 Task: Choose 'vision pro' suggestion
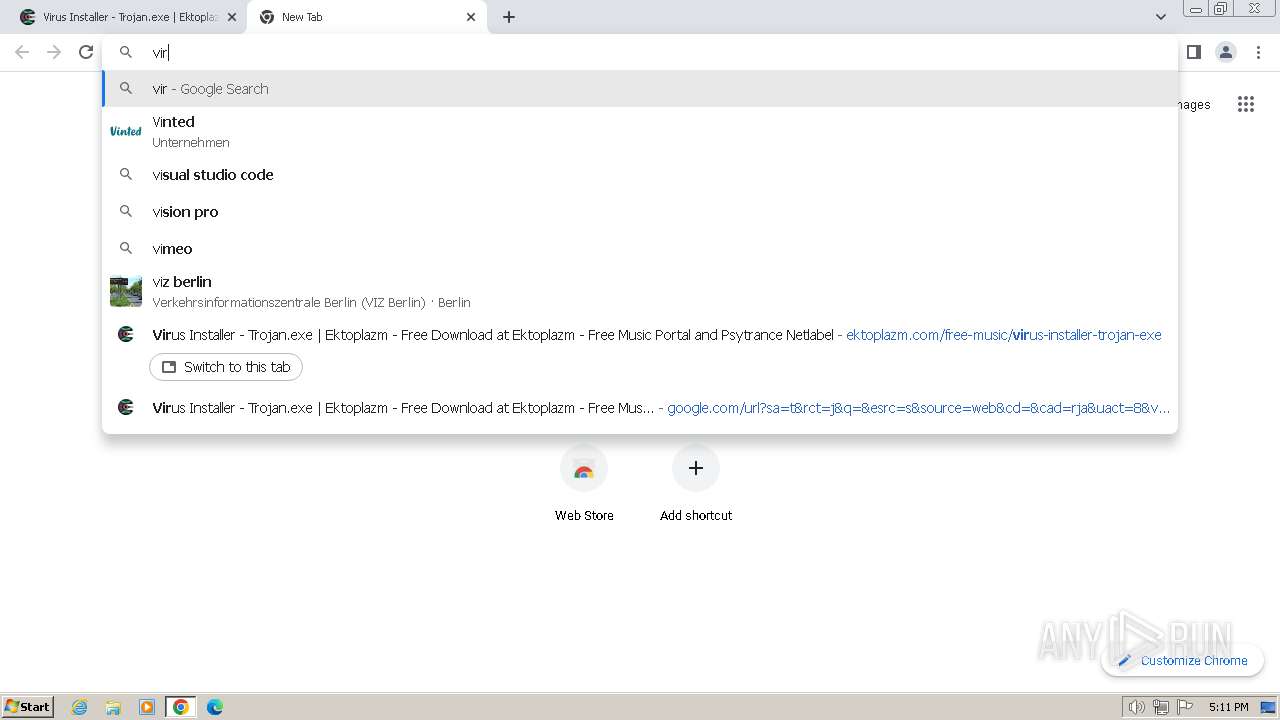pyautogui.click(x=640, y=211)
